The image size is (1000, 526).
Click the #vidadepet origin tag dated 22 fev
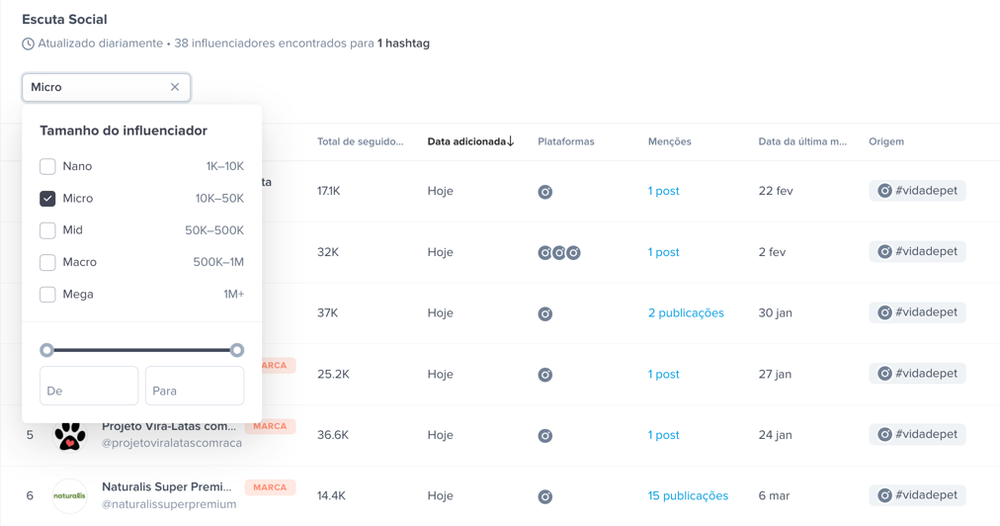click(918, 191)
